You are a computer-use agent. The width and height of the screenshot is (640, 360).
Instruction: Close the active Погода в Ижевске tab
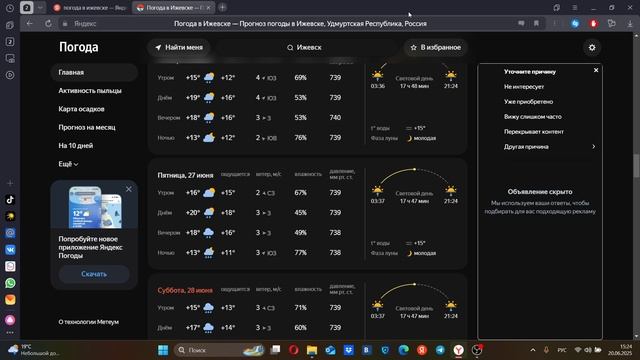coord(208,8)
